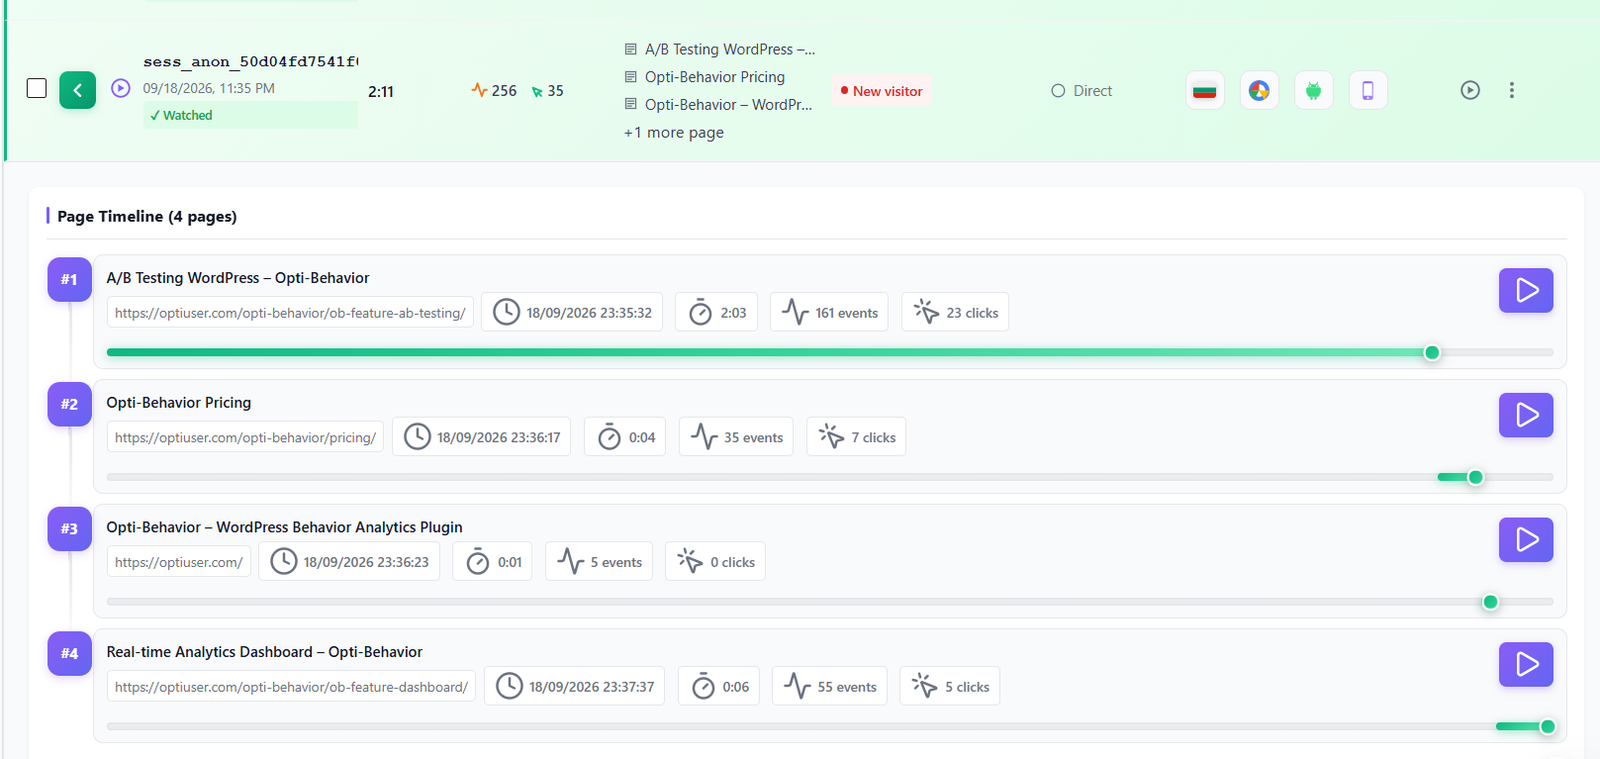Open the opti-behavior/pricing URL link
The height and width of the screenshot is (759, 1600).
click(245, 437)
